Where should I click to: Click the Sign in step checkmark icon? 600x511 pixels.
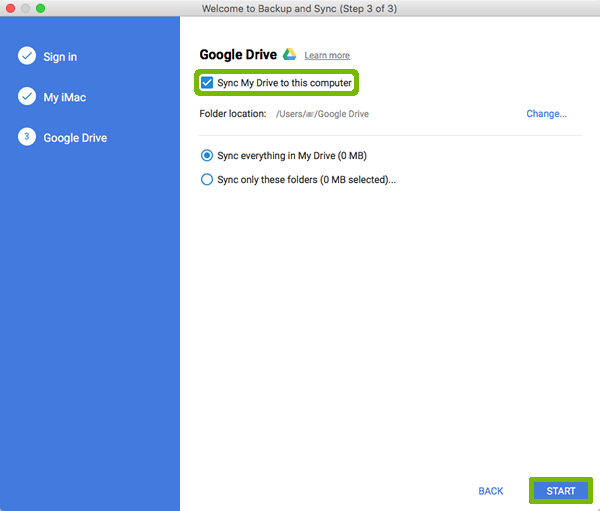pos(27,56)
